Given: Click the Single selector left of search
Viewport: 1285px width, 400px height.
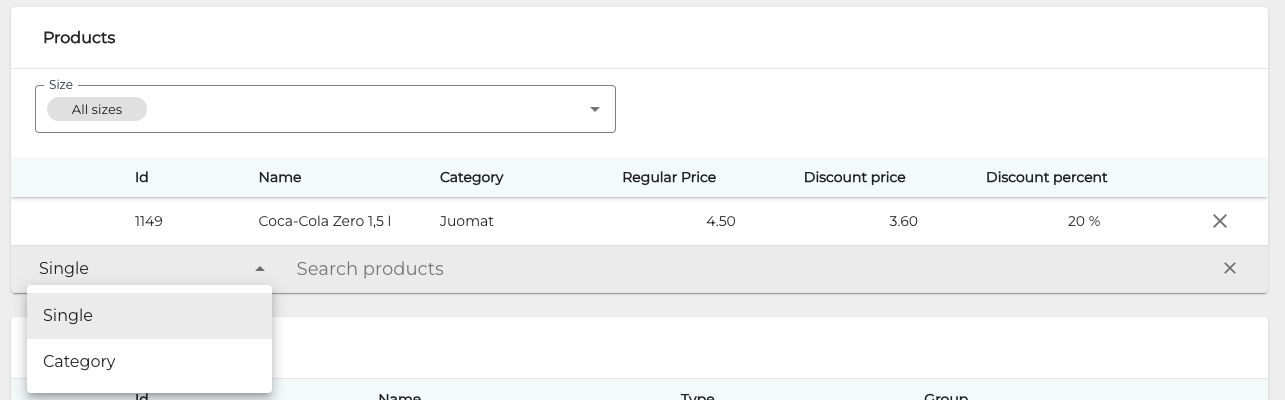Looking at the screenshot, I should click(x=140, y=268).
